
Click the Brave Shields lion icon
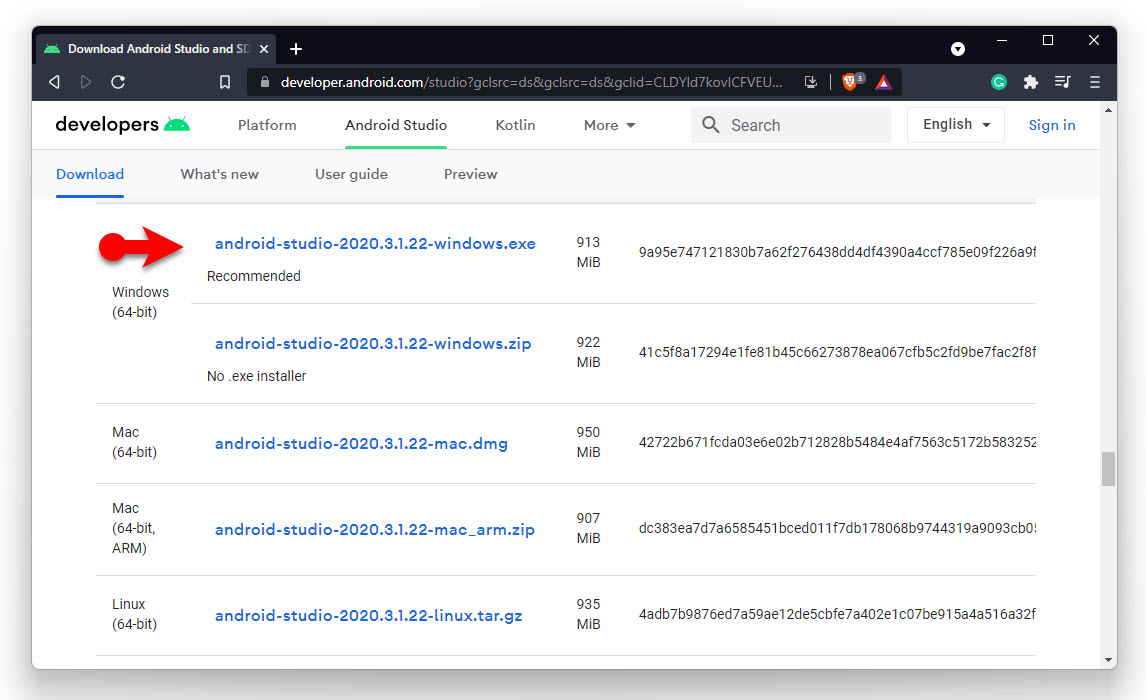851,82
